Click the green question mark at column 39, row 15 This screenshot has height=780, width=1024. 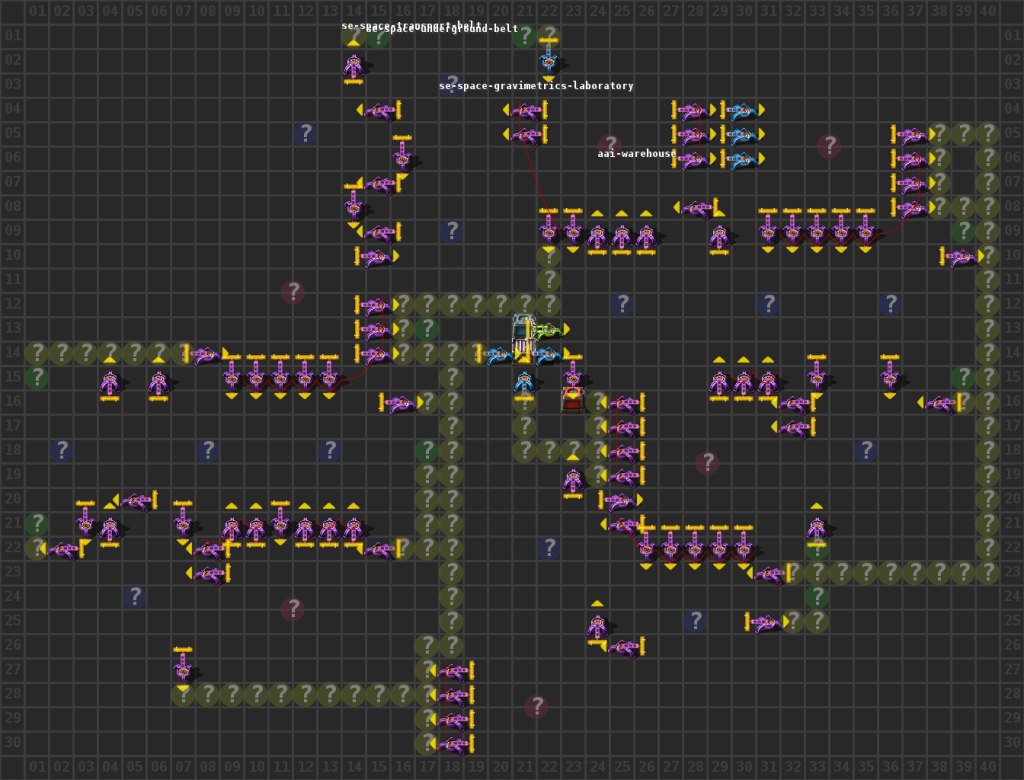coord(963,377)
